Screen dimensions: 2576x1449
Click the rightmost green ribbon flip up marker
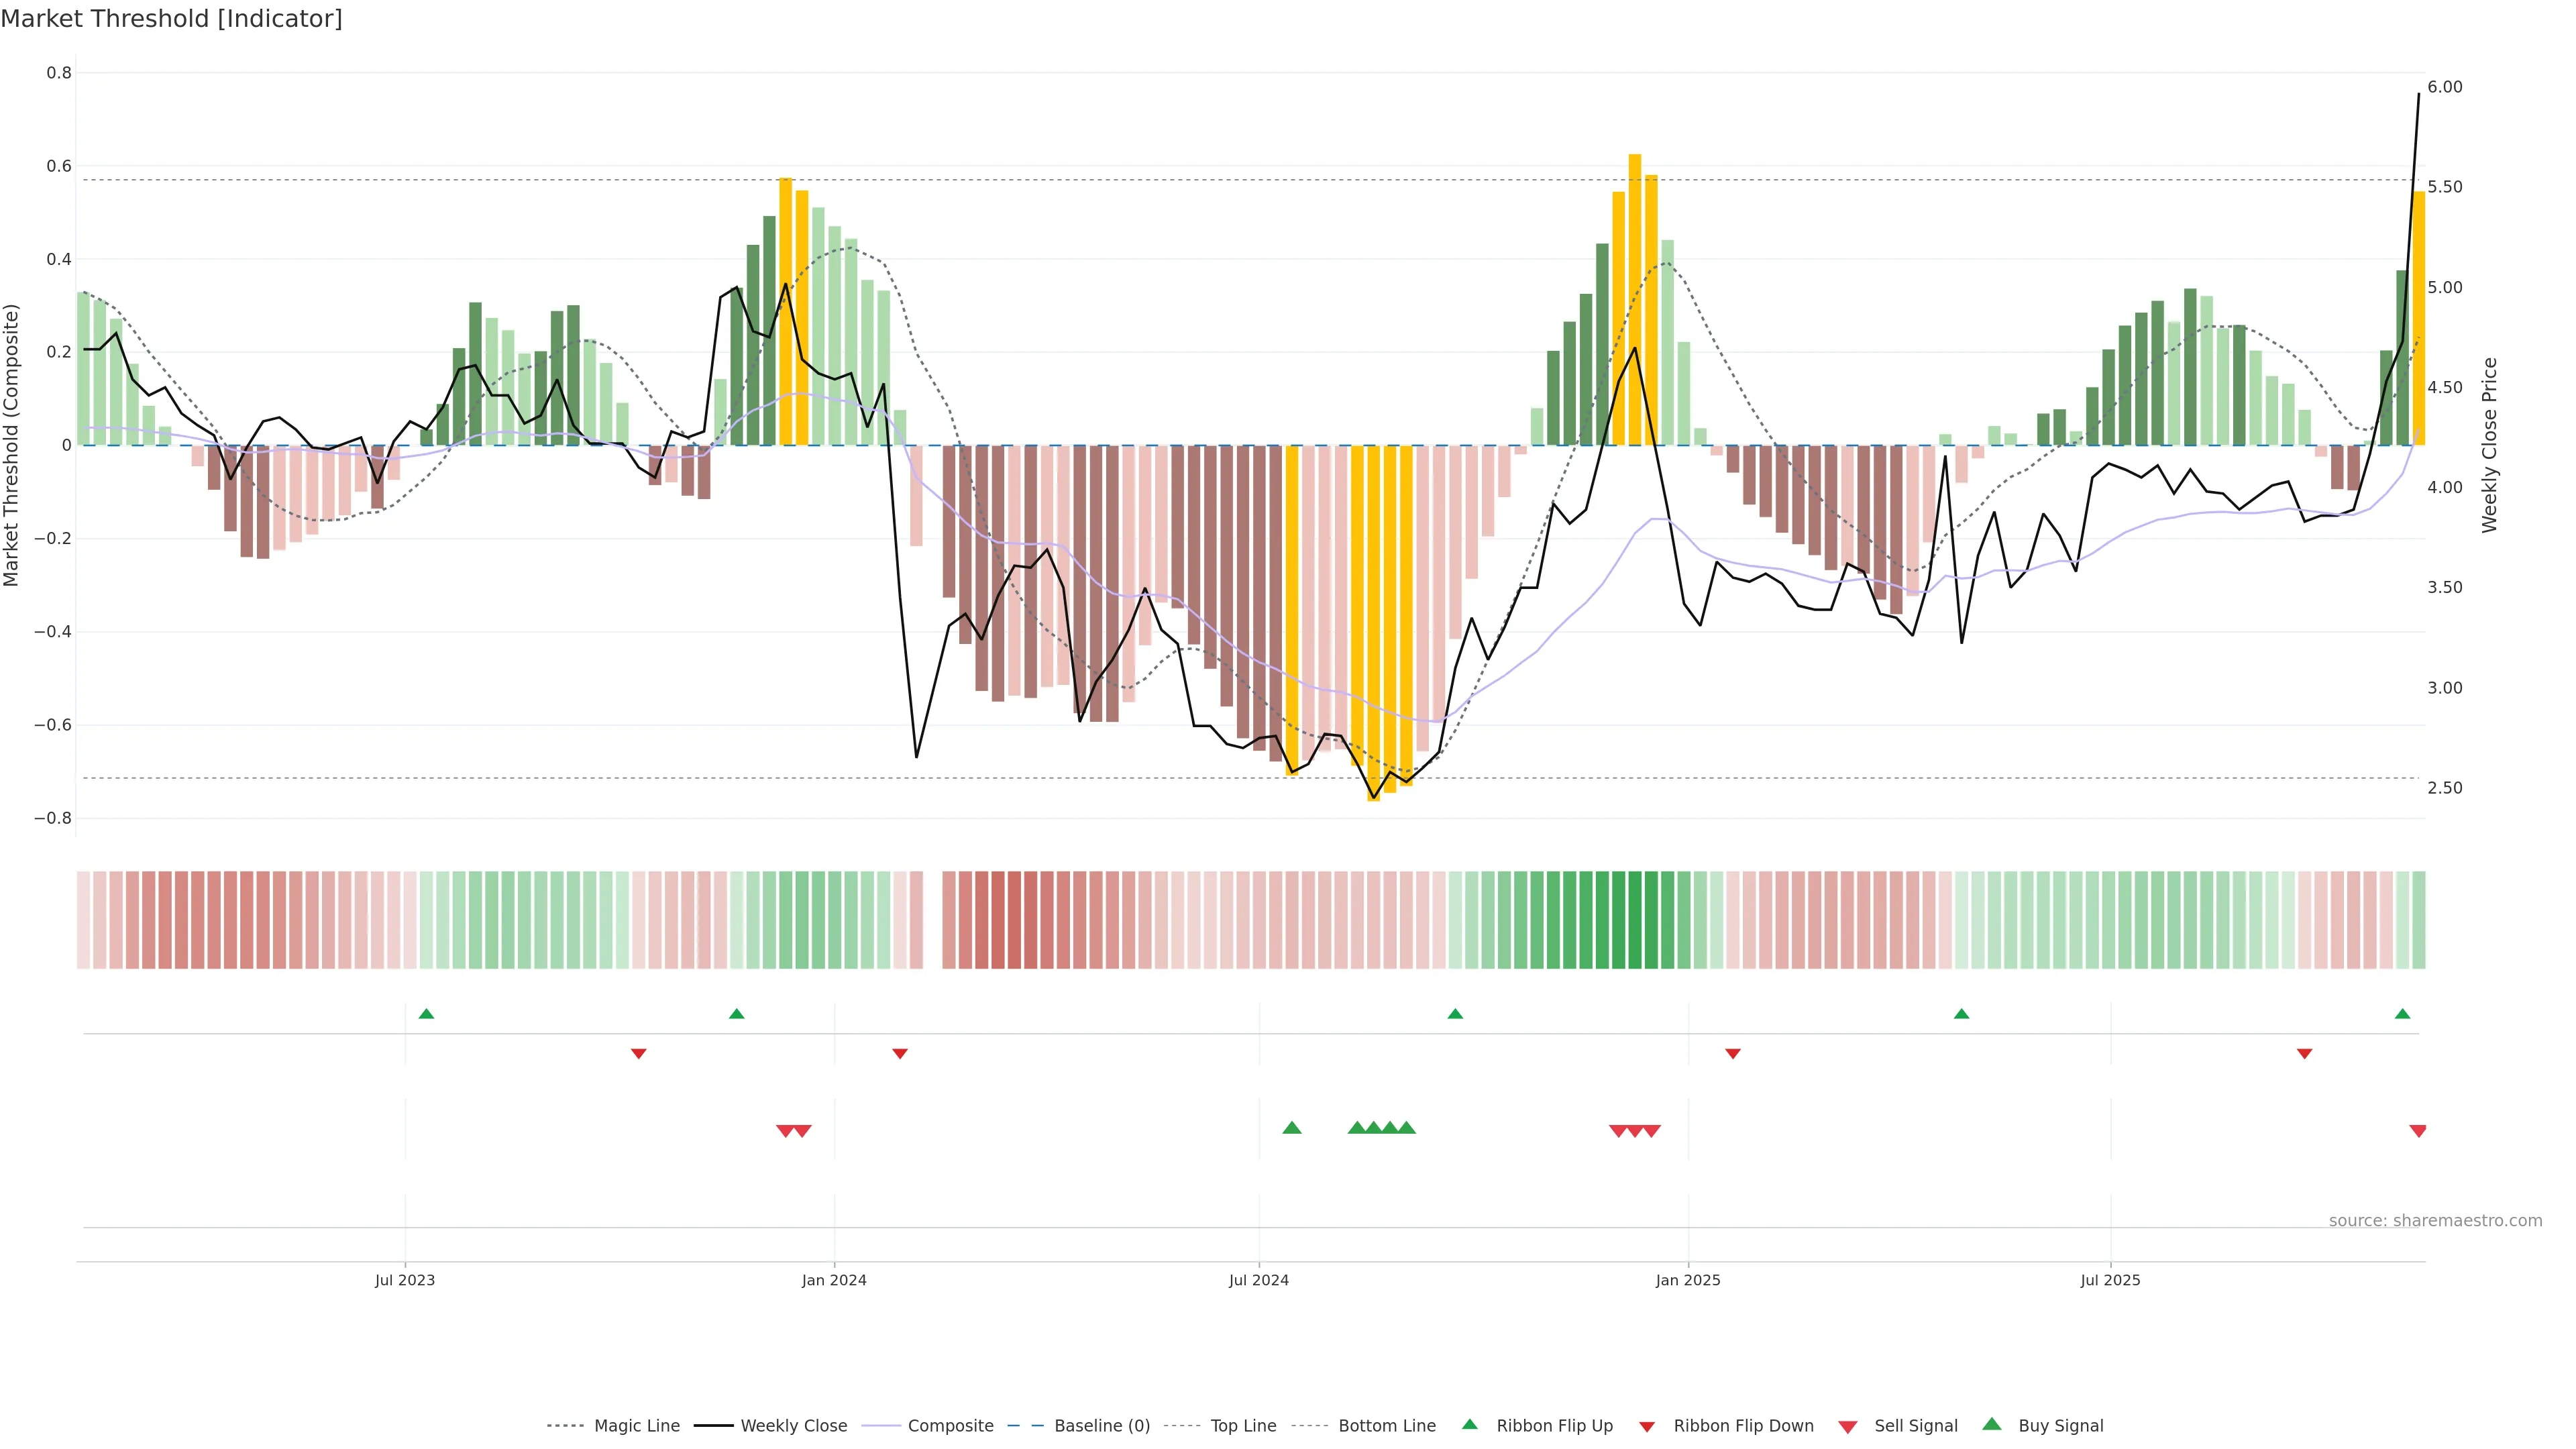tap(2403, 1014)
